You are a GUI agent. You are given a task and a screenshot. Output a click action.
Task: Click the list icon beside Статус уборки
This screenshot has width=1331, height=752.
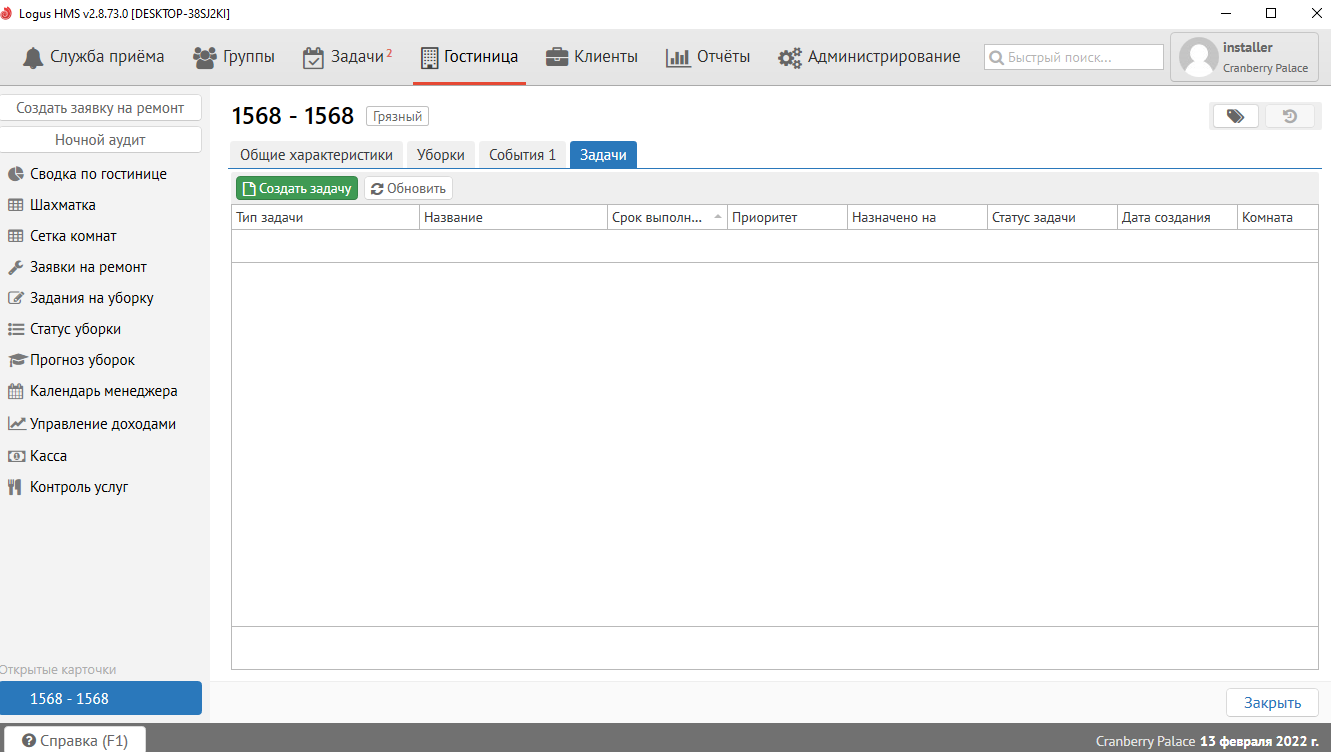click(16, 329)
